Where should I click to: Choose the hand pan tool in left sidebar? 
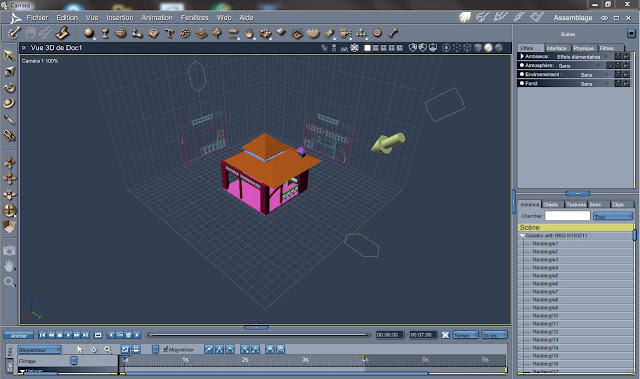click(9, 266)
